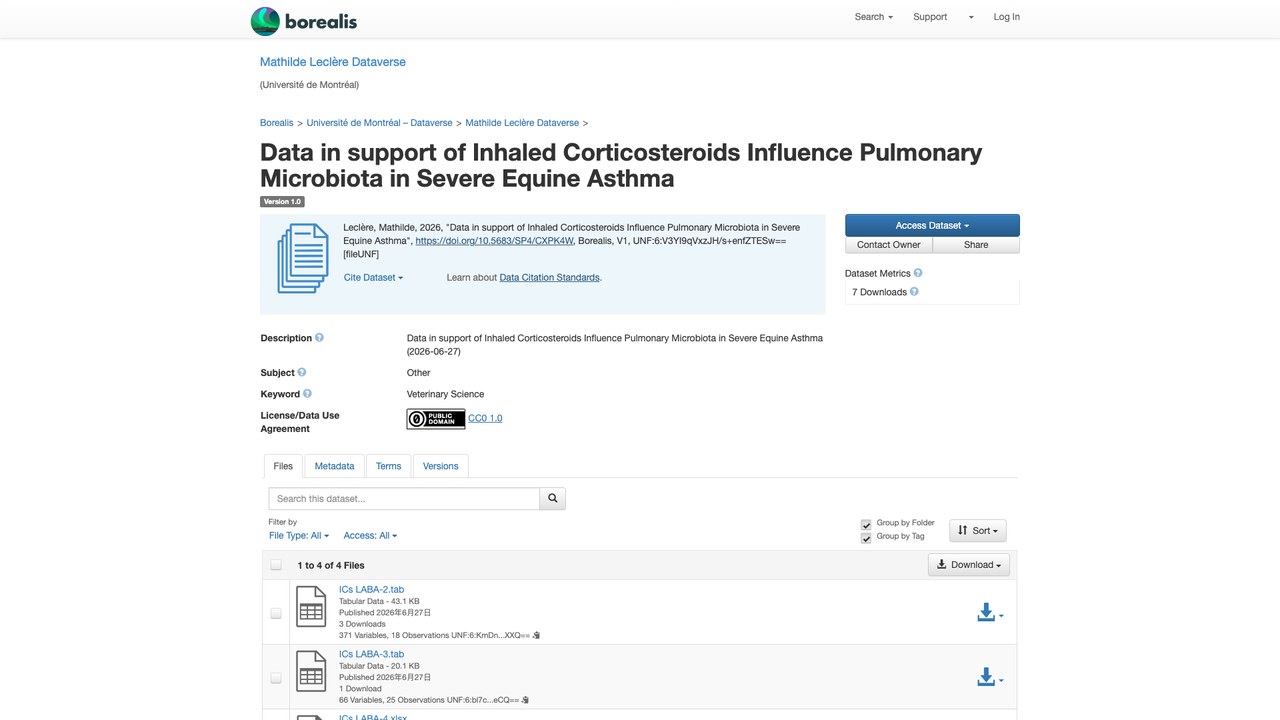Screen dimensions: 1280x720
Task: Switch to the Metadata tab
Action: 334,466
